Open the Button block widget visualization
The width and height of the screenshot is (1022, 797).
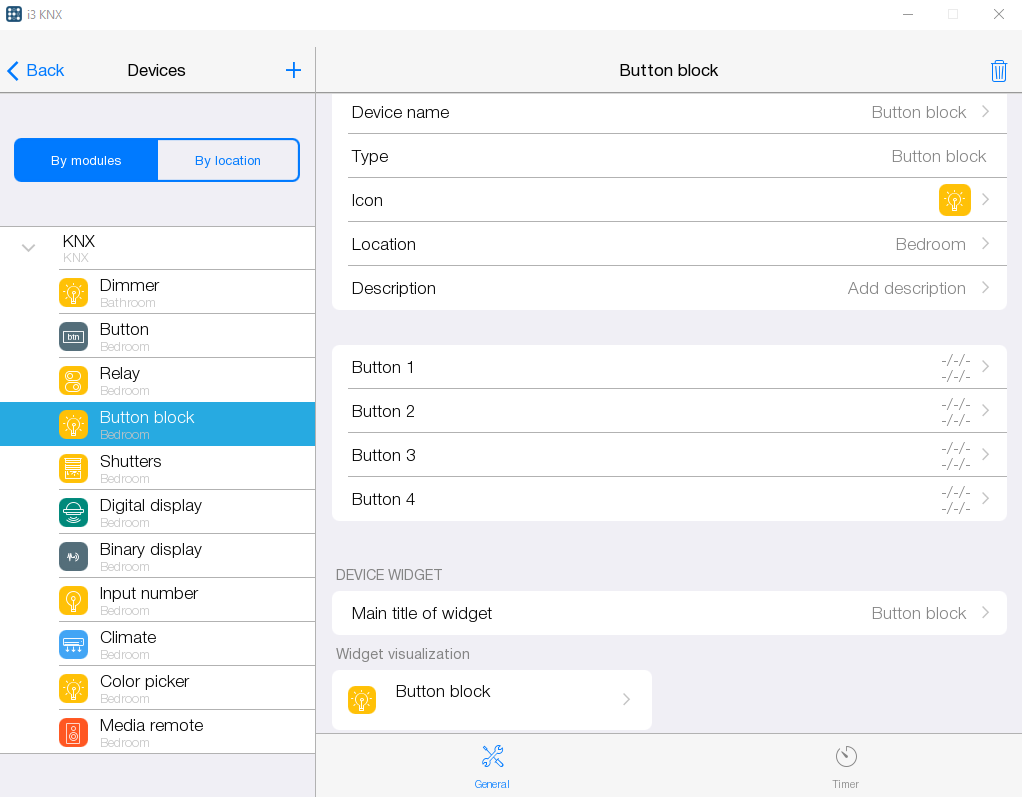491,699
